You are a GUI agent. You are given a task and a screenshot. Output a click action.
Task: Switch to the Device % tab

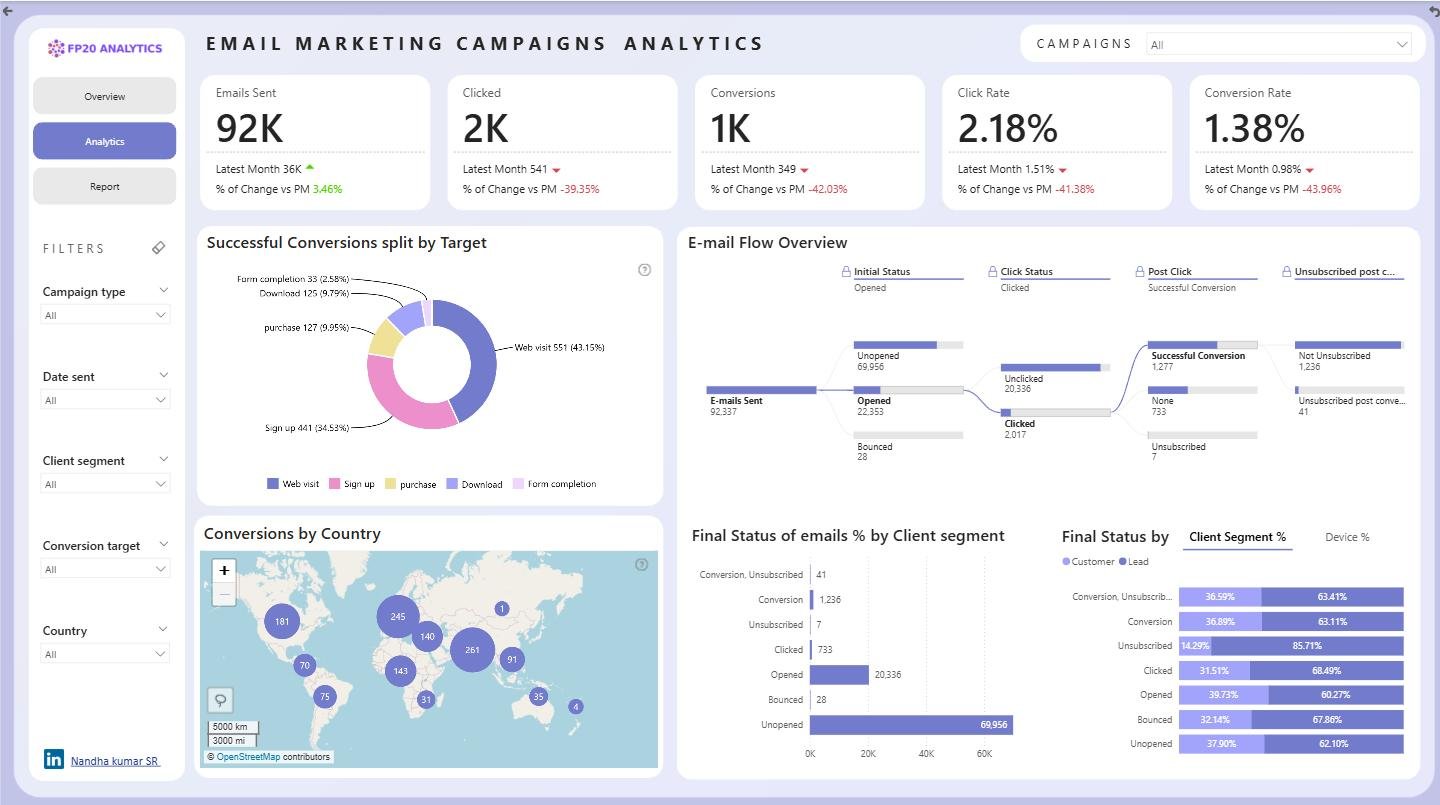(x=1347, y=537)
